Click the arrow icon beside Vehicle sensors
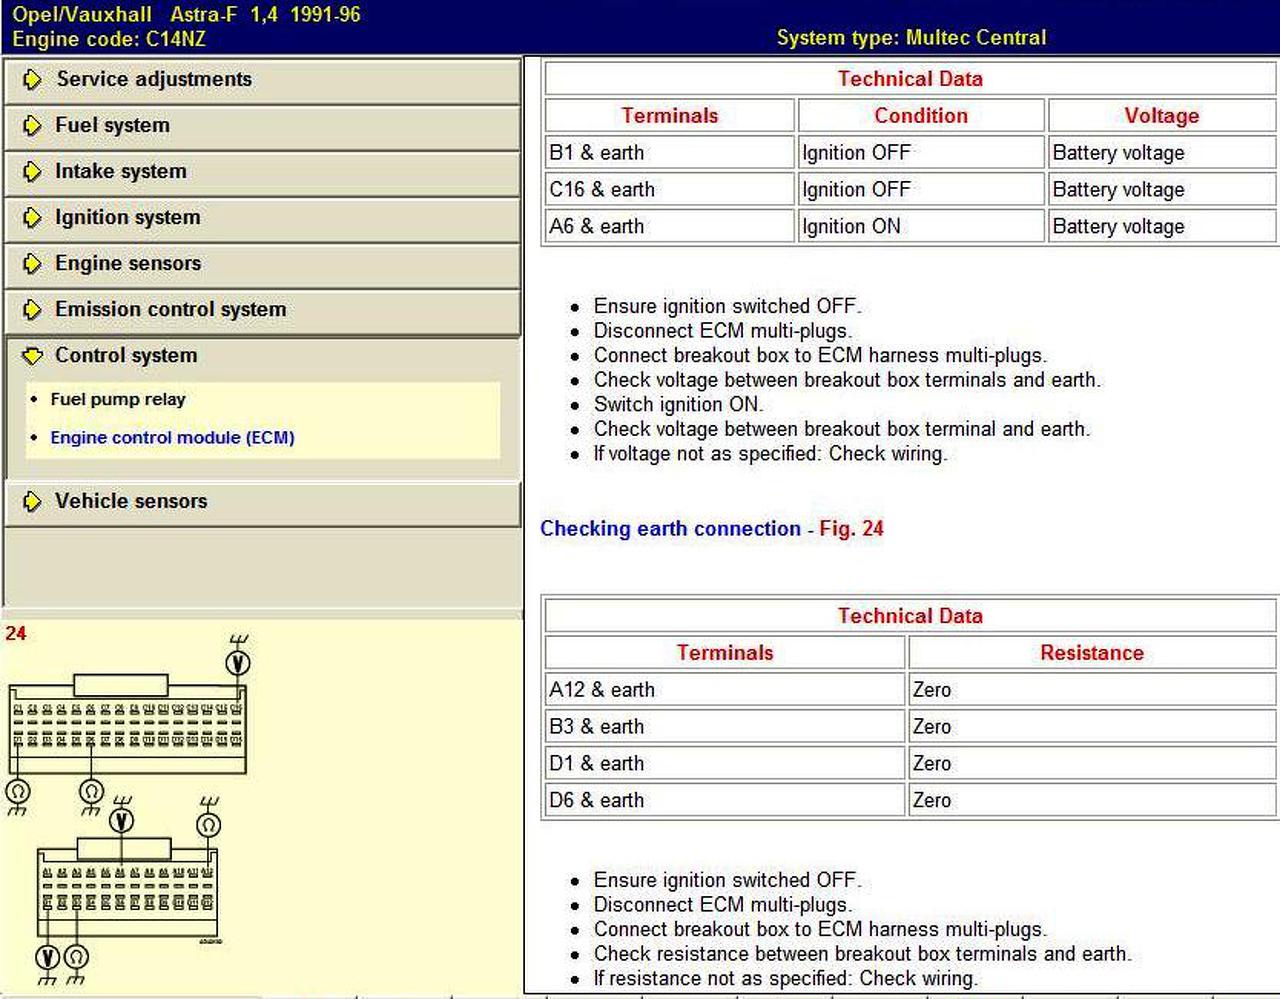Viewport: 1280px width, 999px height. (x=32, y=502)
